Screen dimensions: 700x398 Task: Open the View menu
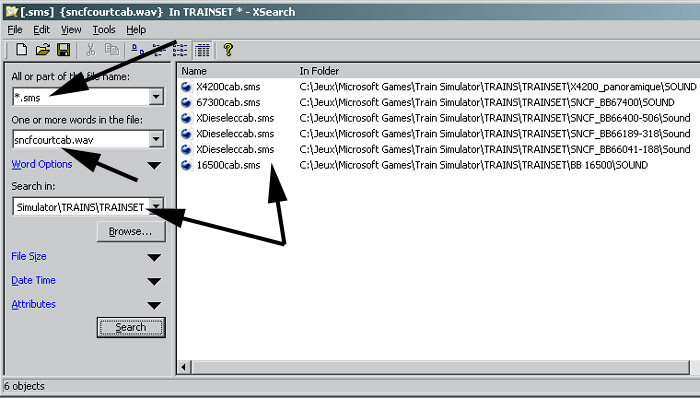click(x=71, y=30)
